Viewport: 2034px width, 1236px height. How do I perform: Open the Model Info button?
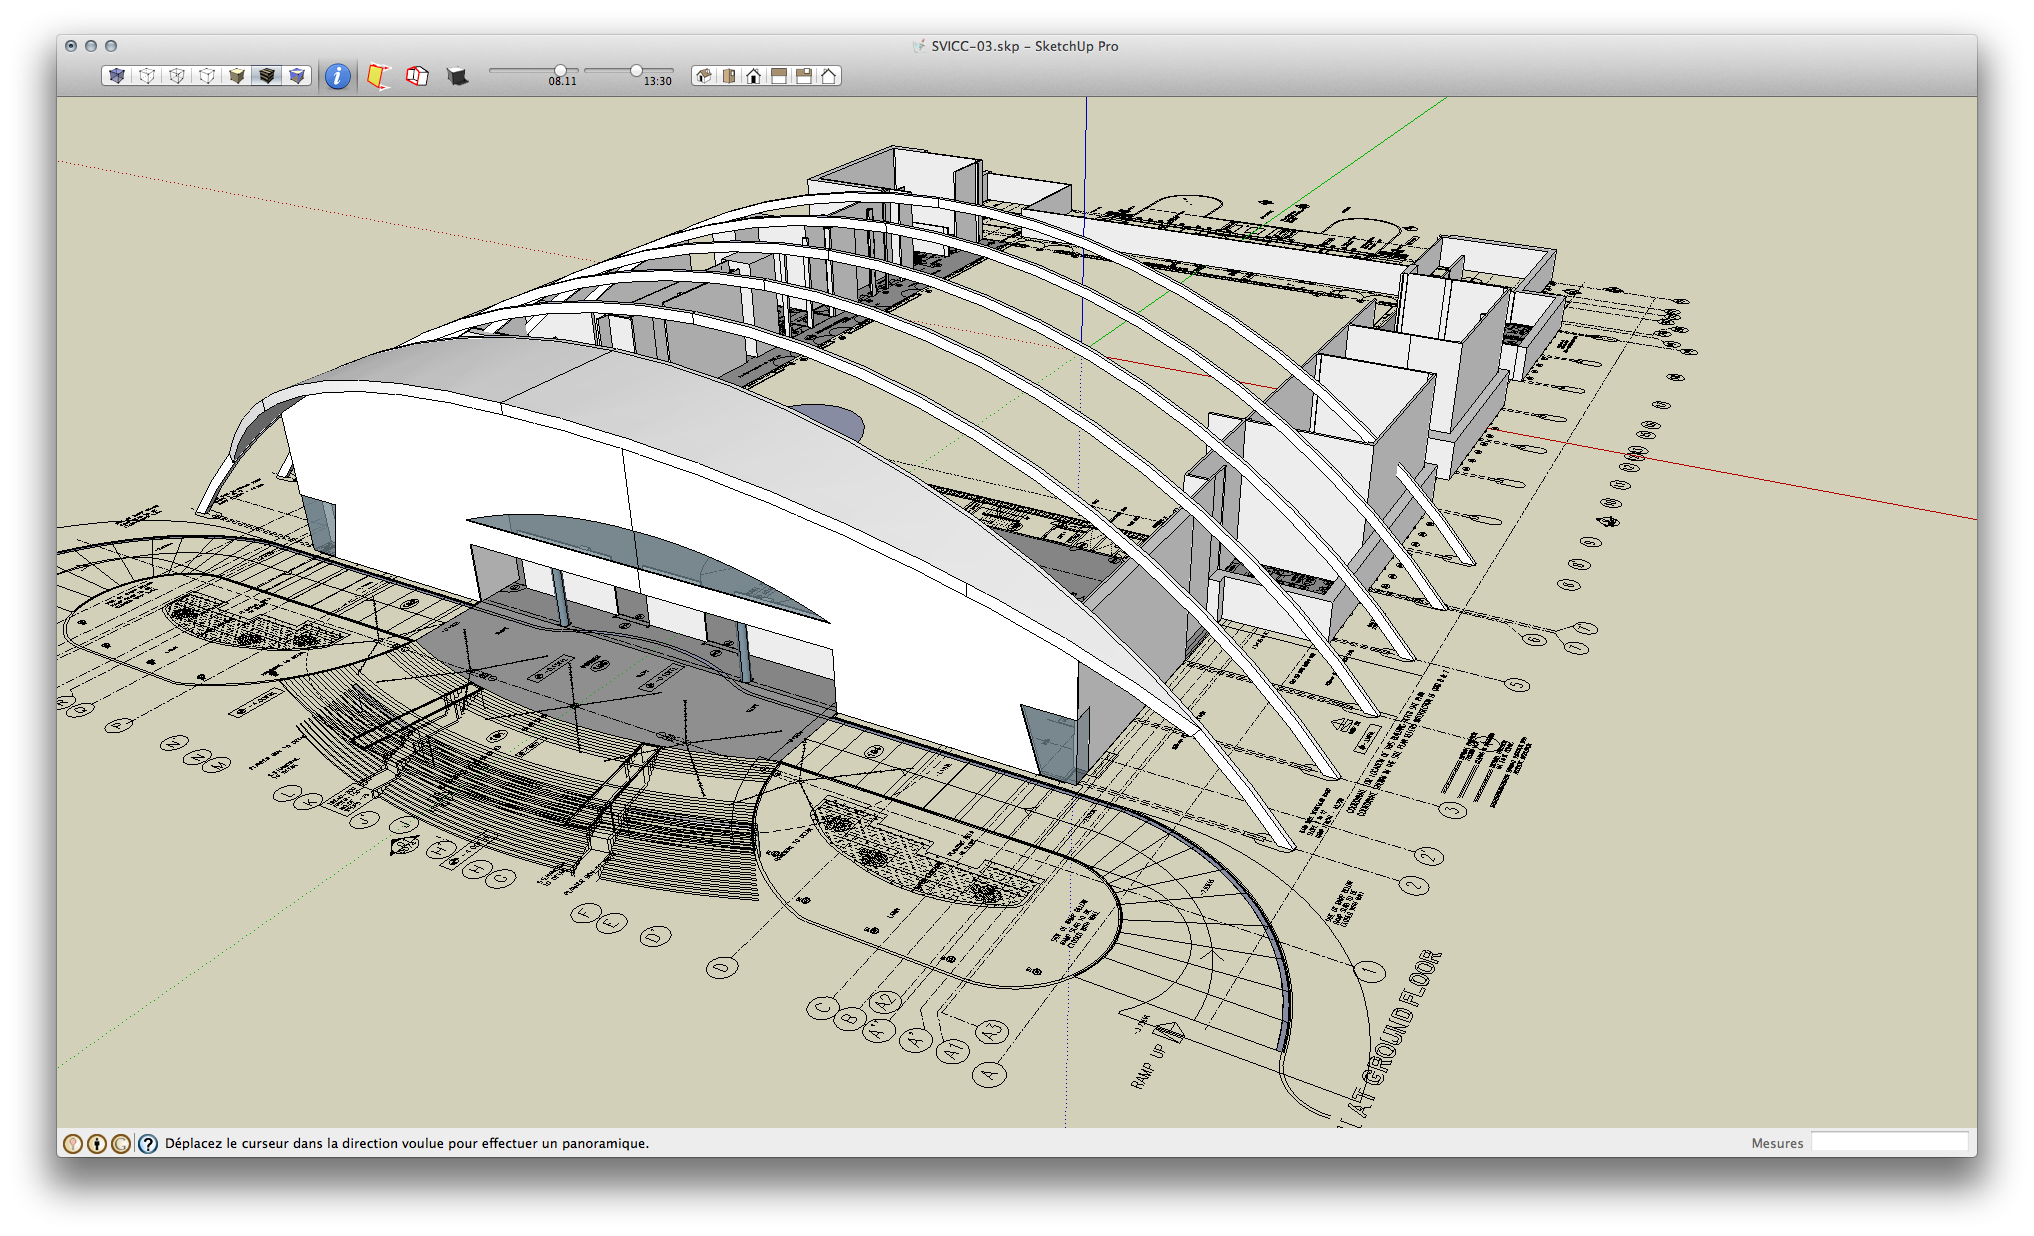coord(338,76)
